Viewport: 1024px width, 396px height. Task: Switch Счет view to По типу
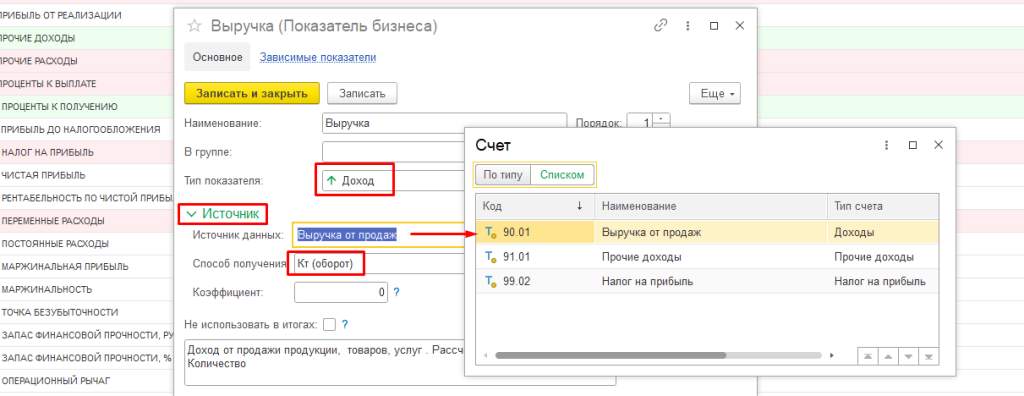(502, 174)
